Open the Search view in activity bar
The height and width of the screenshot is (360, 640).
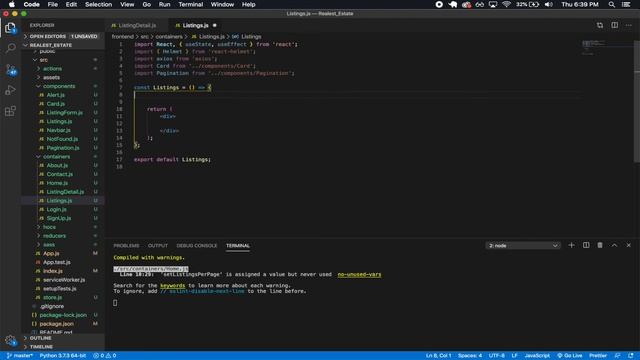point(10,48)
